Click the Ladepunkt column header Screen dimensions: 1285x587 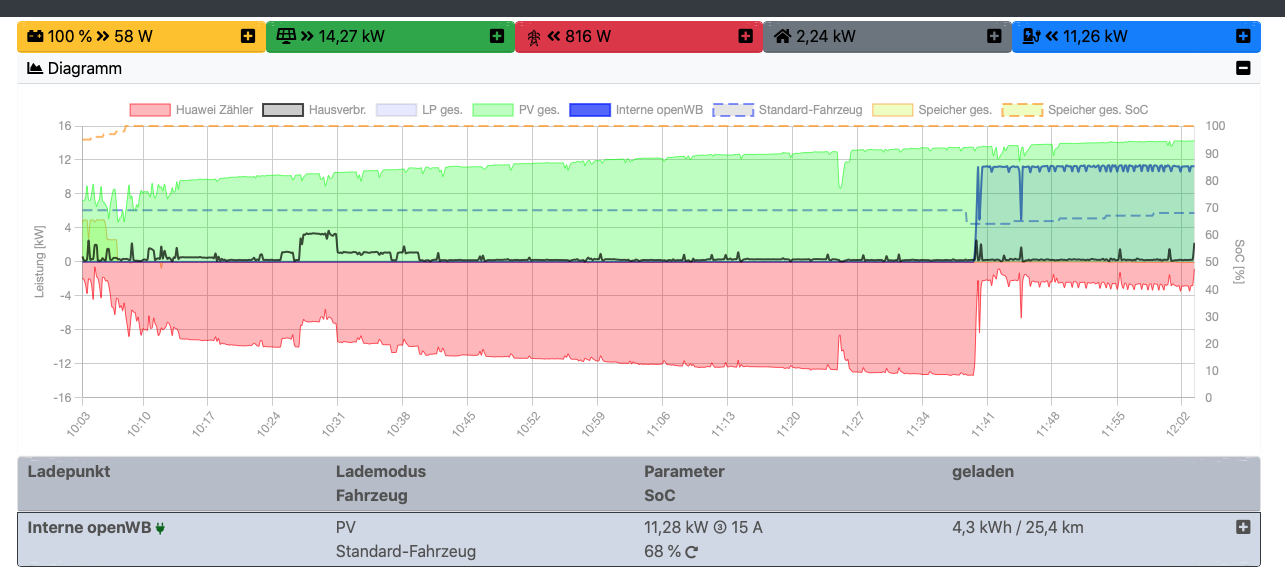tap(69, 471)
